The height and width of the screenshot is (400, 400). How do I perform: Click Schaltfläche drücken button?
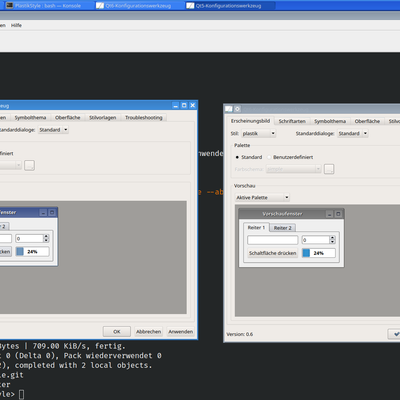click(273, 253)
